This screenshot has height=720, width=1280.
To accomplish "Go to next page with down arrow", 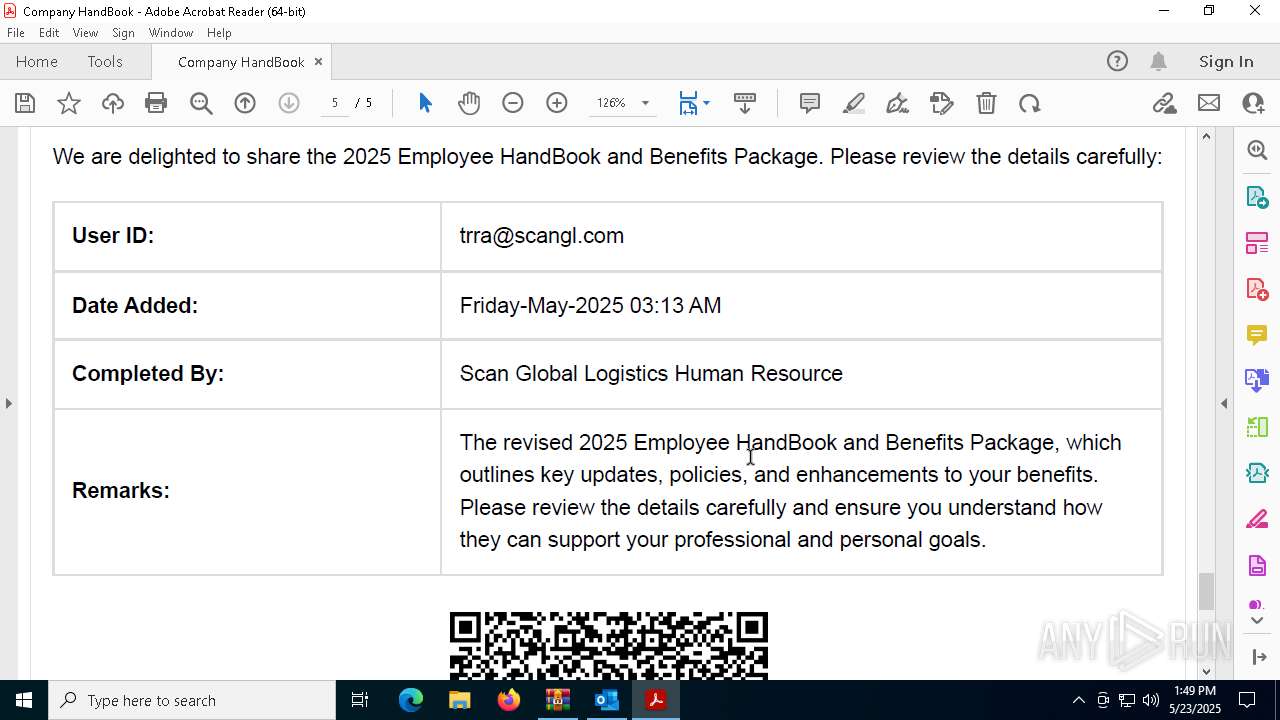I will (289, 103).
